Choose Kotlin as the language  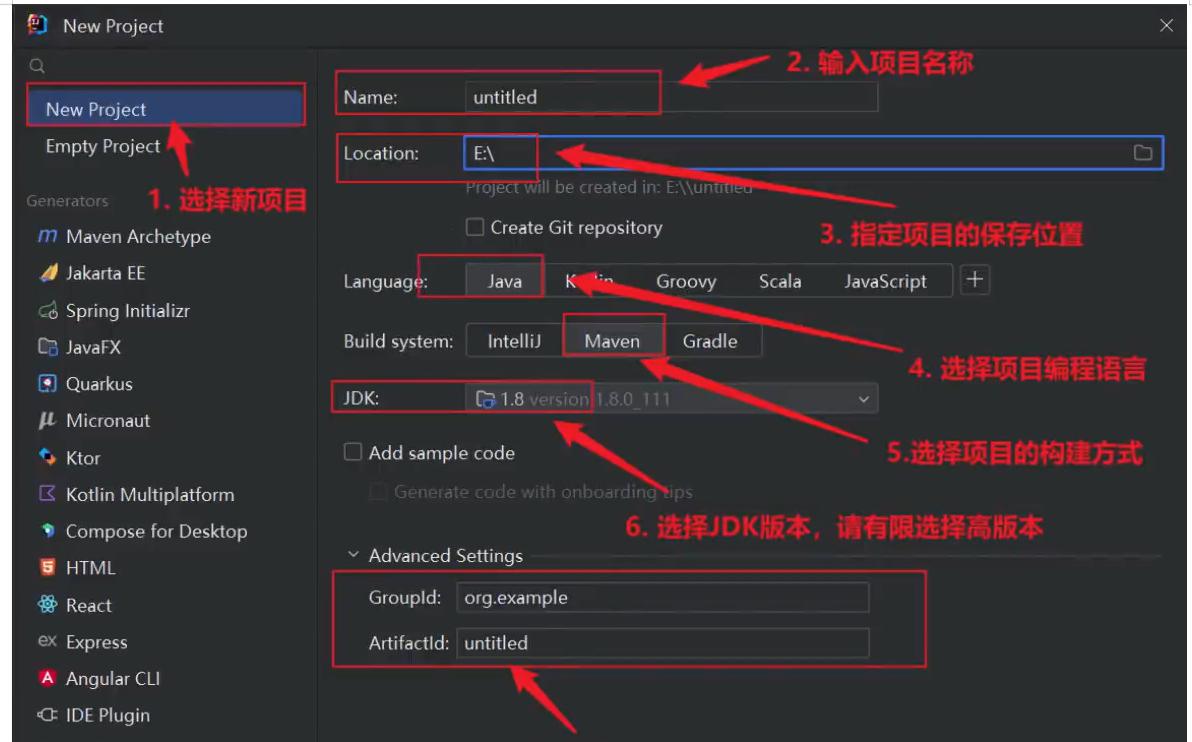(x=589, y=281)
